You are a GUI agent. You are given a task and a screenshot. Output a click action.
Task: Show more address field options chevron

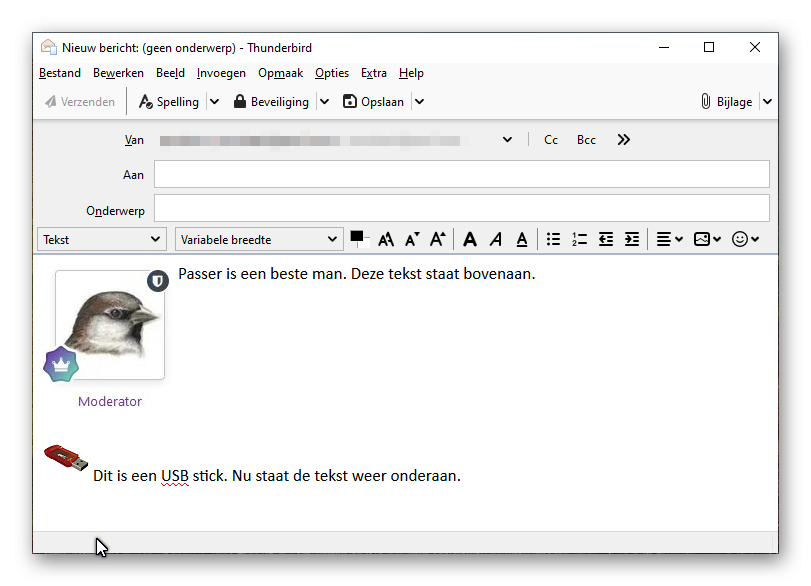click(623, 140)
